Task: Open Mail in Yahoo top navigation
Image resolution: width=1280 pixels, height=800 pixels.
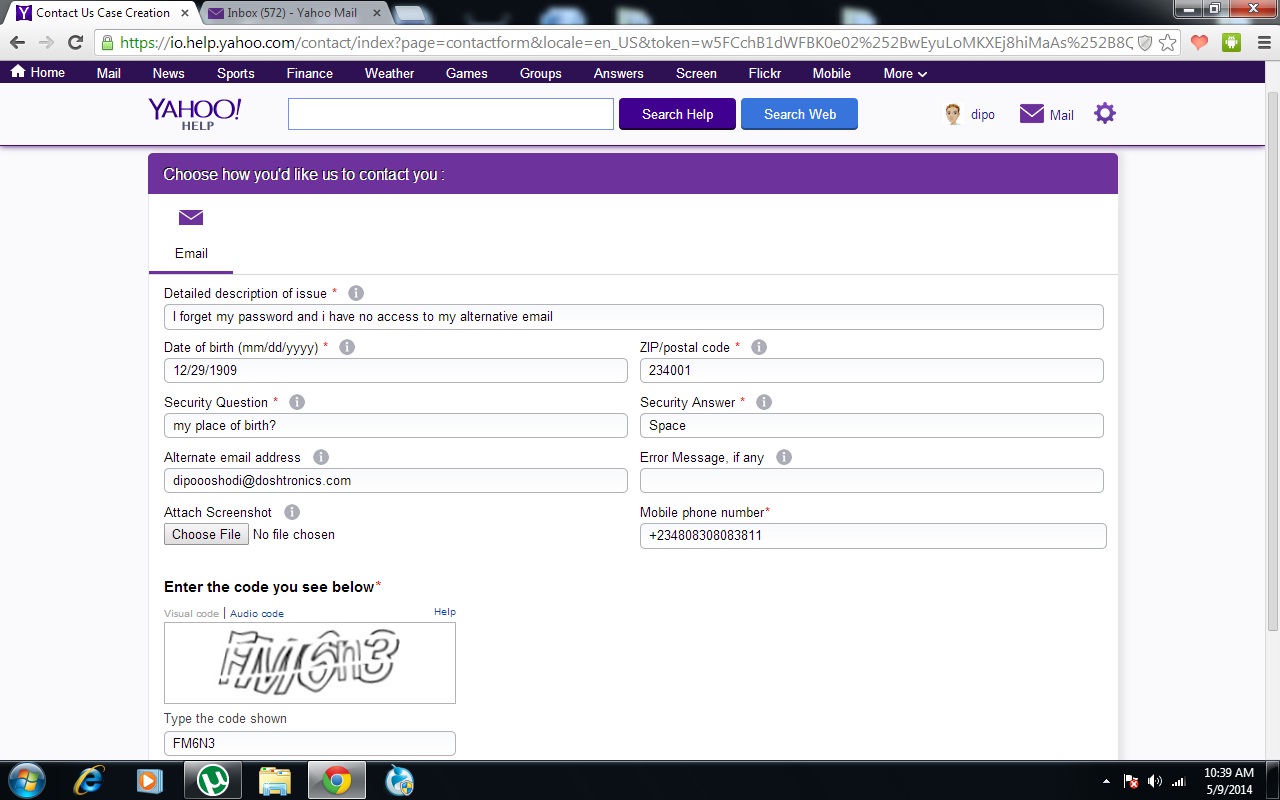Action: pyautogui.click(x=108, y=73)
